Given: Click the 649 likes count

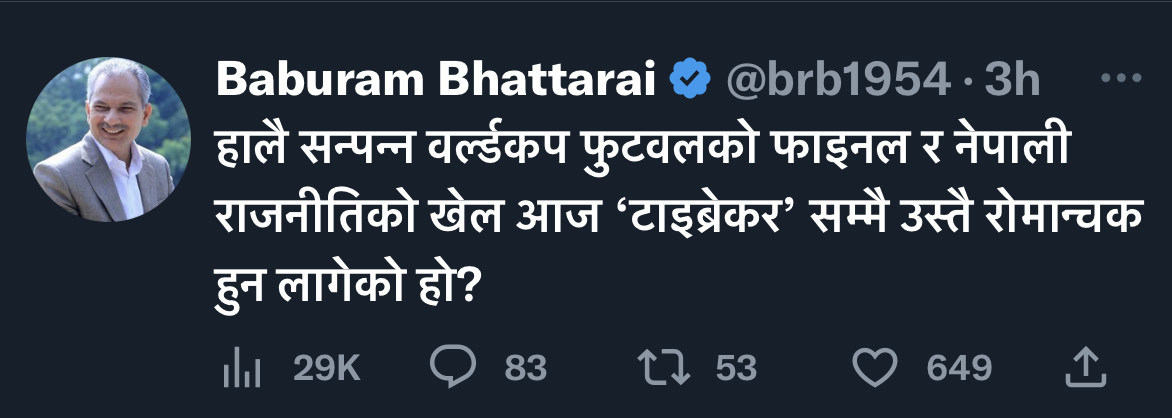Looking at the screenshot, I should (x=959, y=368).
